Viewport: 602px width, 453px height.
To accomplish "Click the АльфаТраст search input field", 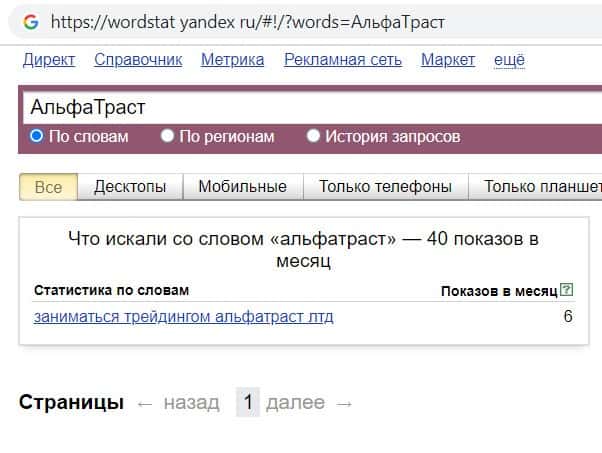I will pos(312,107).
